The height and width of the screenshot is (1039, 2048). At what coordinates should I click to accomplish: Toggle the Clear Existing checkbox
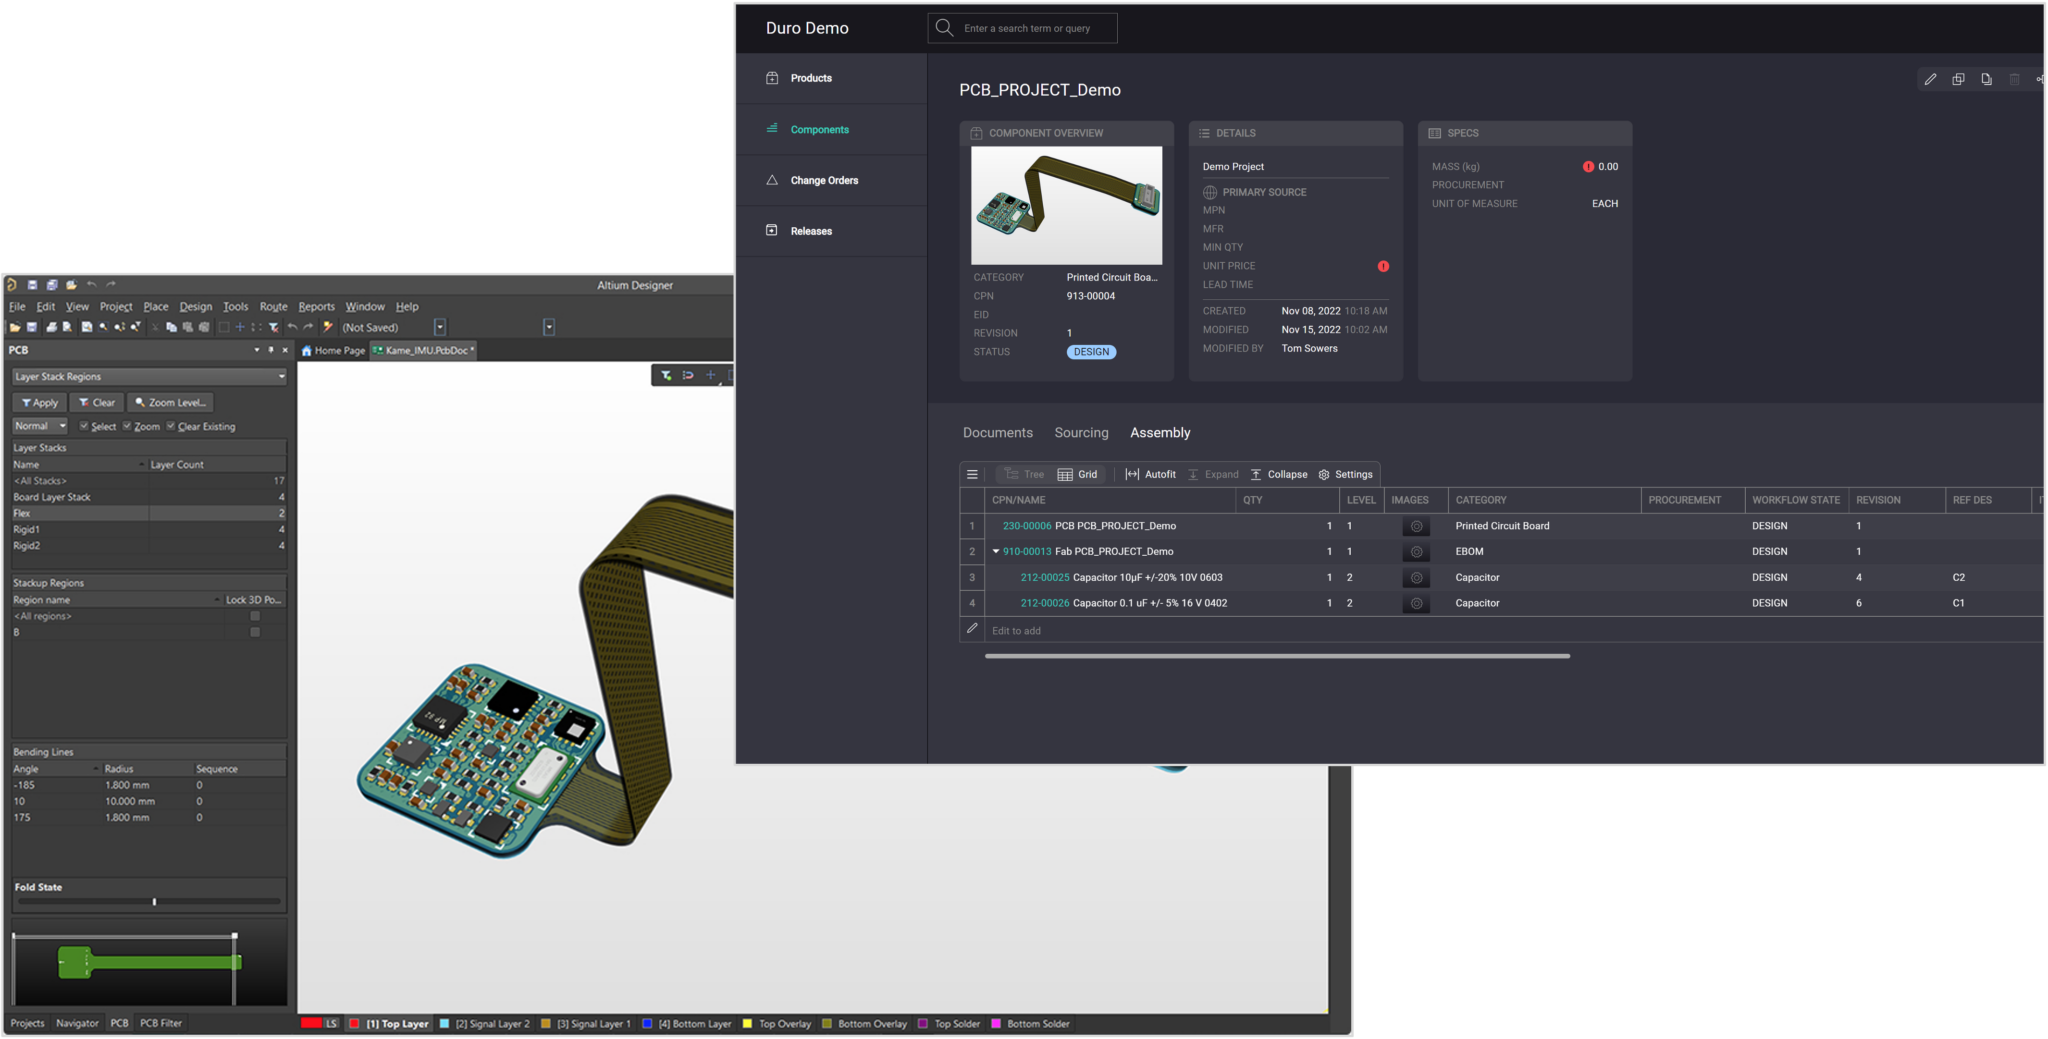tap(171, 426)
